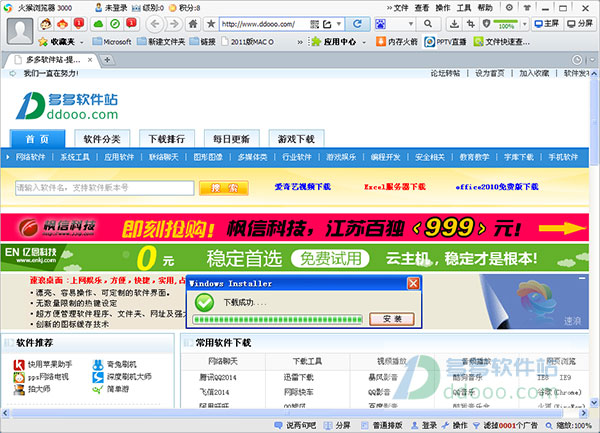Go forward with the right arrow button
Screen dimensions: 600x433
(174, 24)
